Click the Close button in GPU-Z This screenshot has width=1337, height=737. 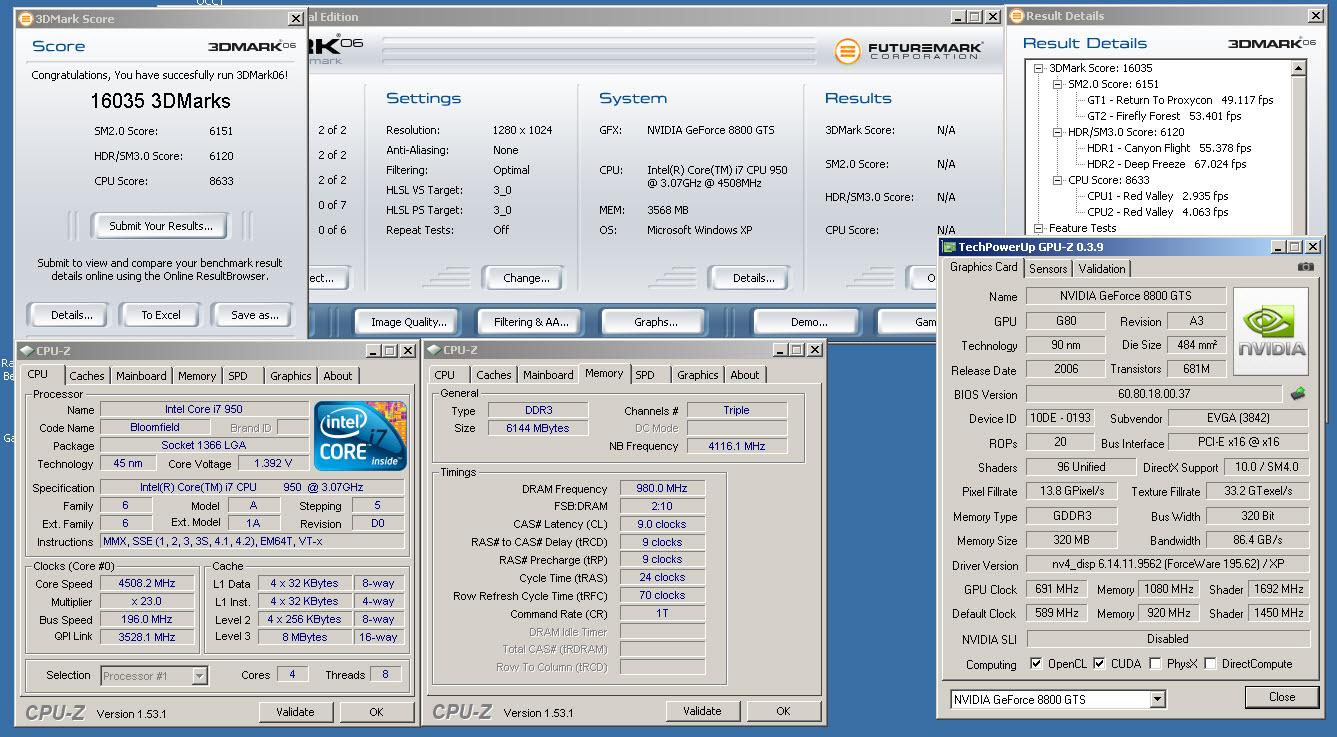pos(1282,697)
